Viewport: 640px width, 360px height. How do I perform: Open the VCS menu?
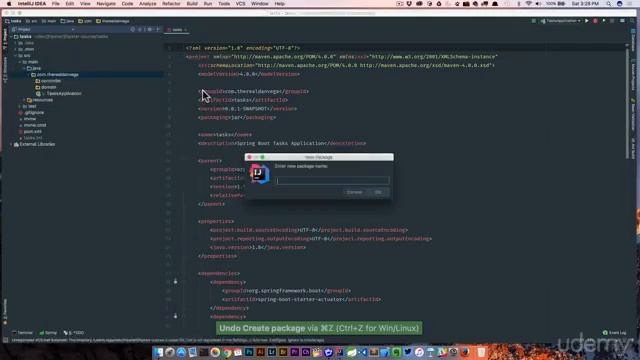[x=240, y=4]
